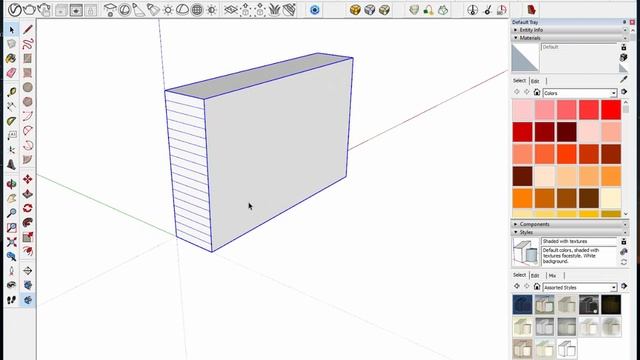Switch to Styles Select tab

519,275
